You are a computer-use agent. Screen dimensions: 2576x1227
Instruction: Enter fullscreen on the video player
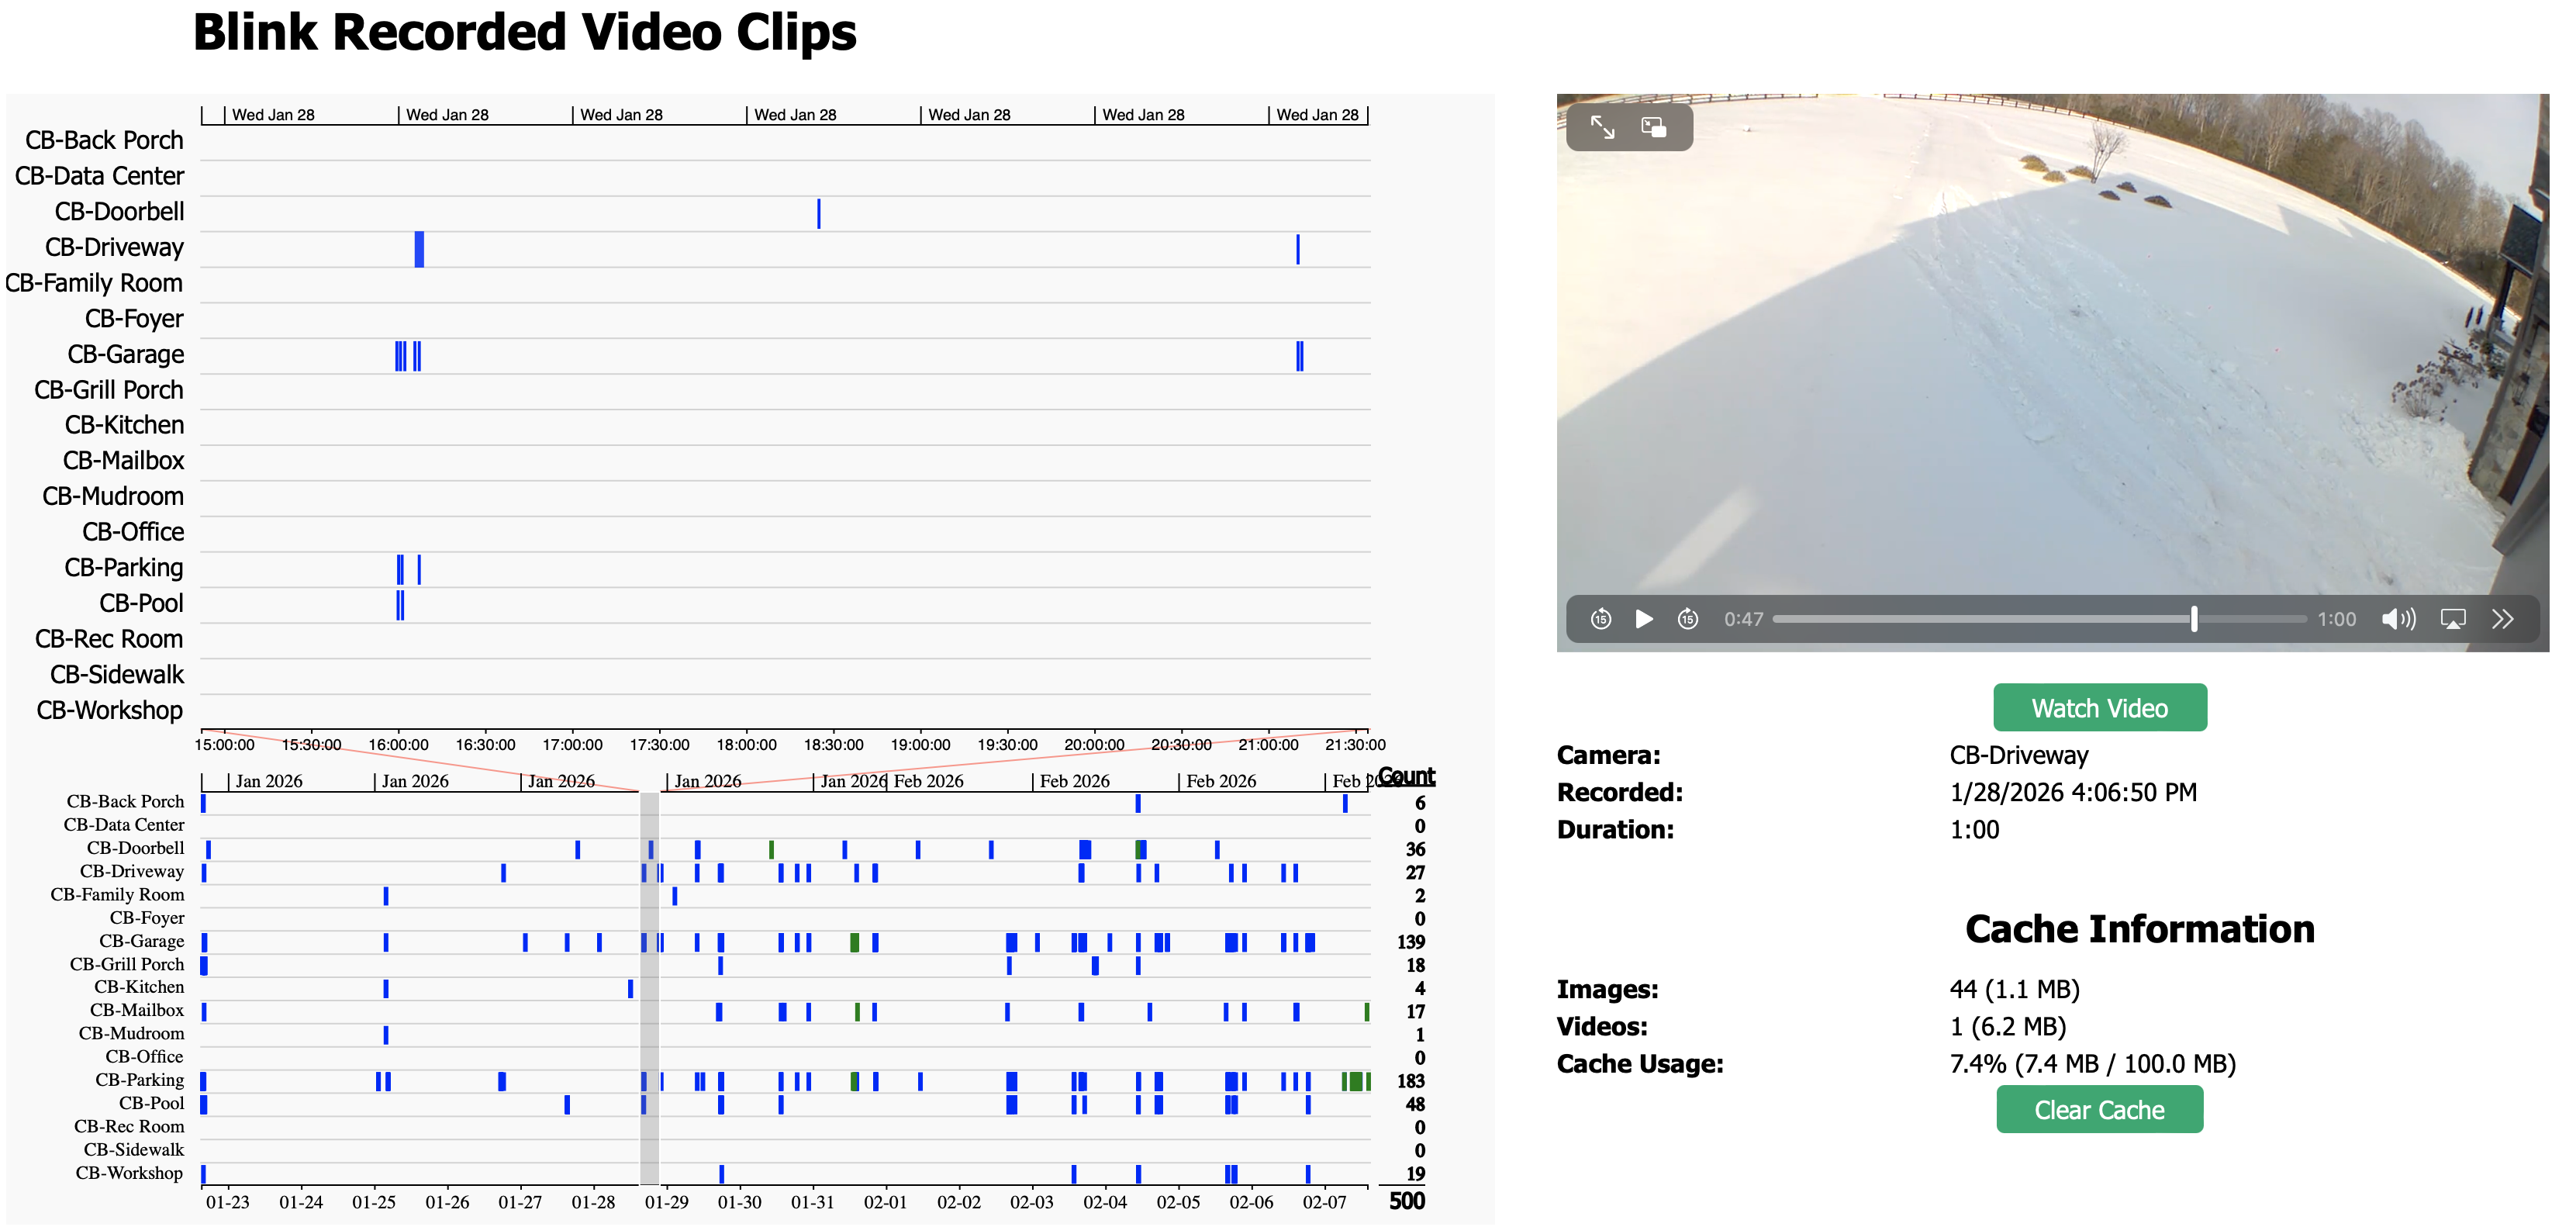[1603, 128]
